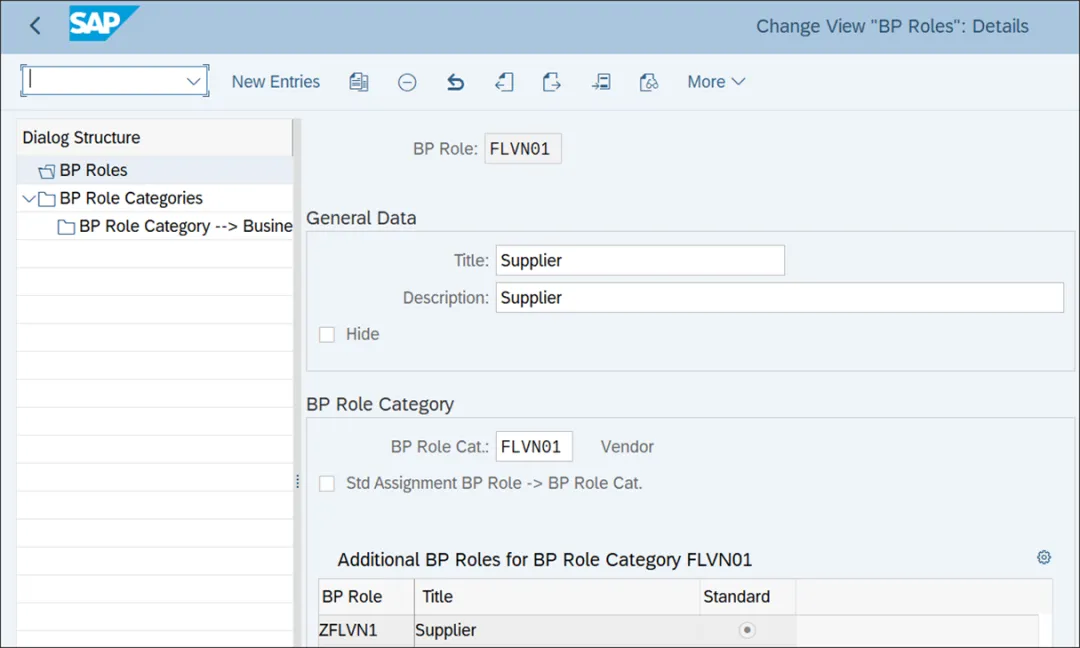Click the Delete (minus circle) icon
This screenshot has height=648, width=1080.
tap(407, 82)
